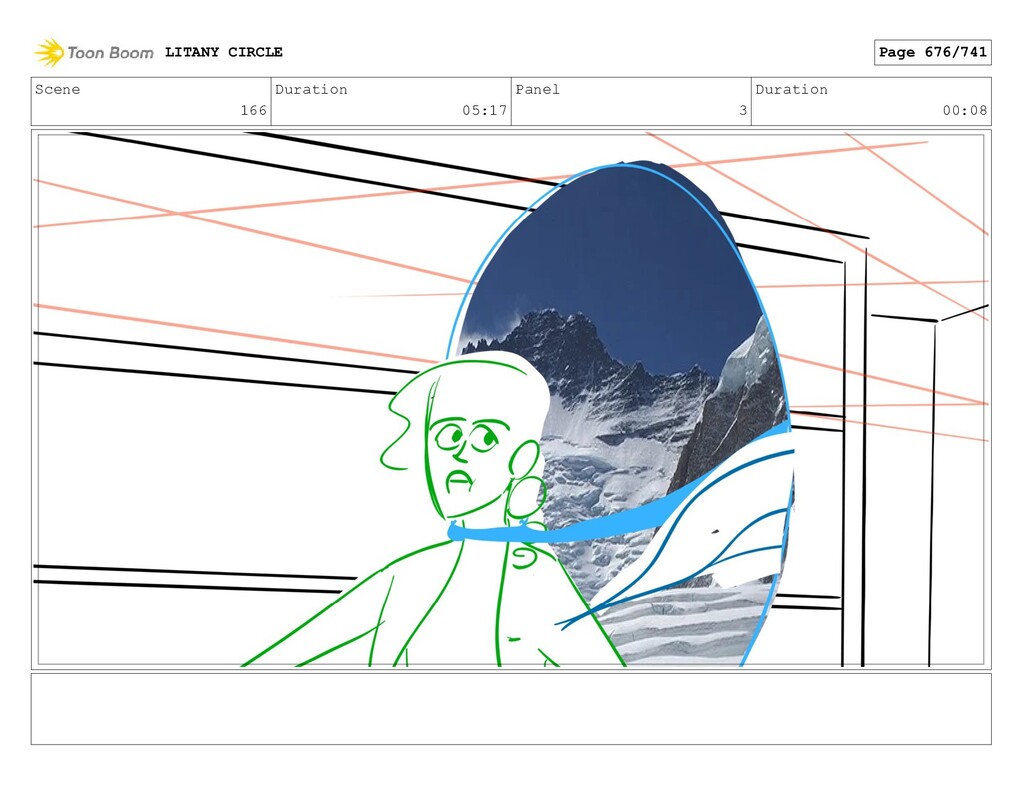Click the Toon Boom logo
The image size is (1024, 791).
coord(94,53)
